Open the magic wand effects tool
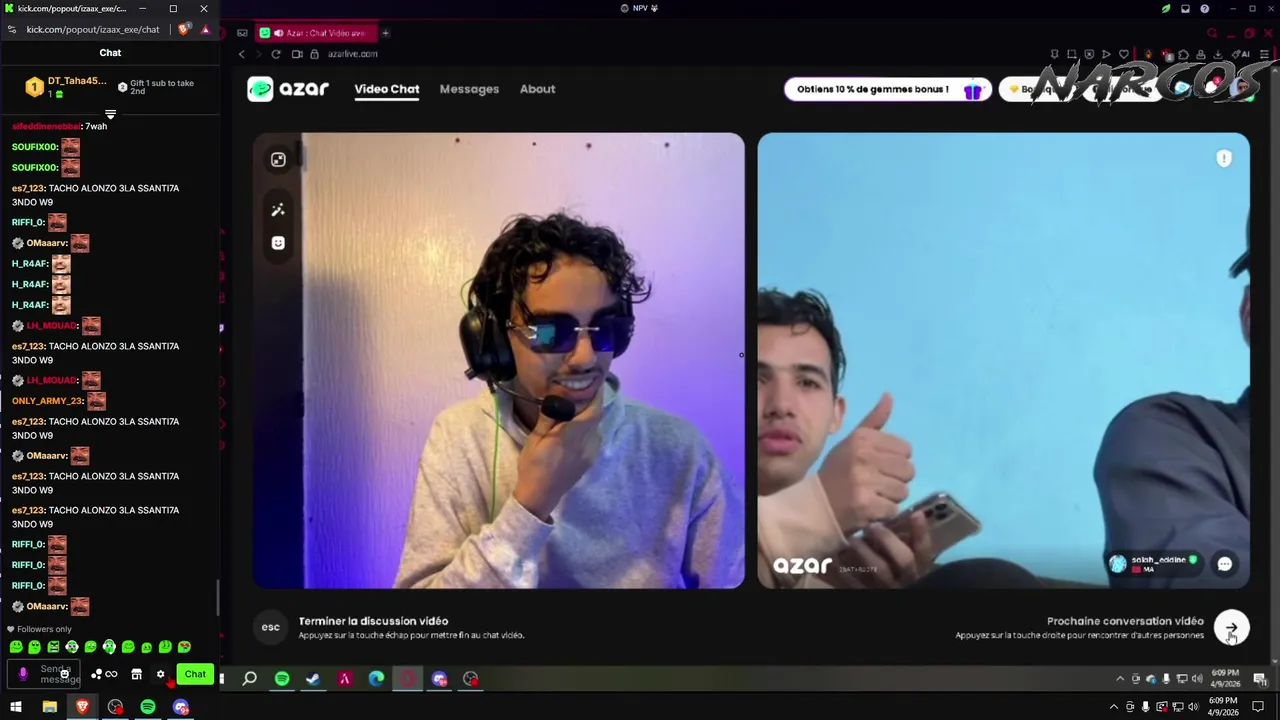 tap(278, 210)
